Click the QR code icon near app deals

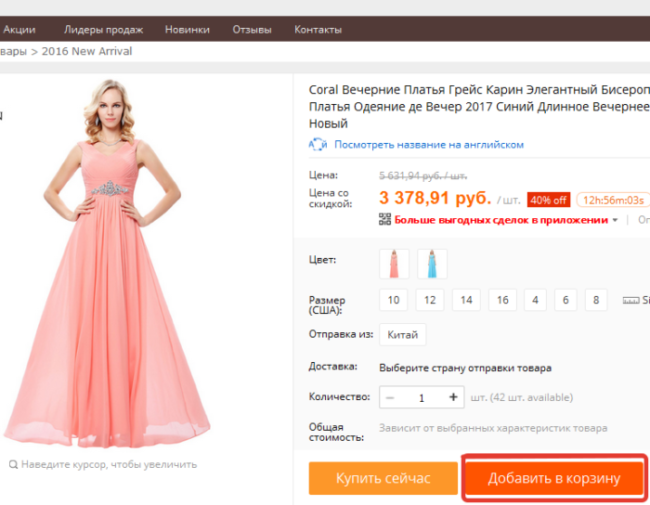(x=385, y=219)
